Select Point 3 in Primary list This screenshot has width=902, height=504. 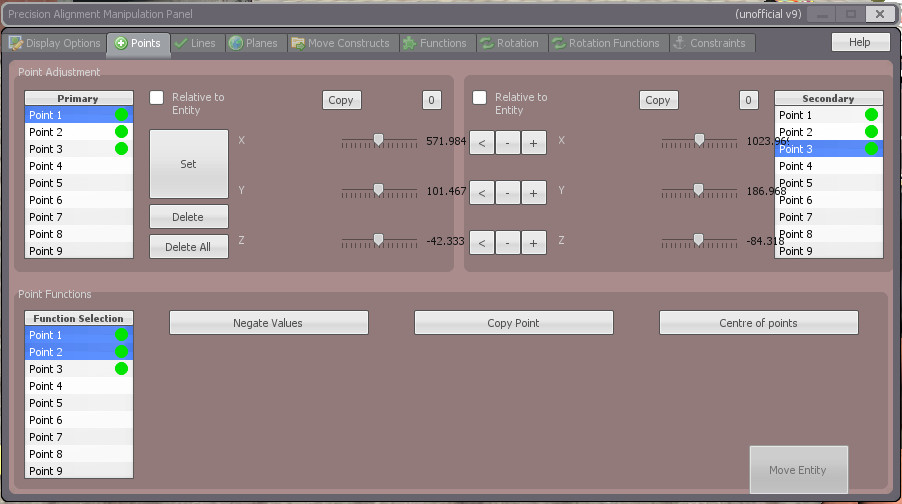pos(79,149)
